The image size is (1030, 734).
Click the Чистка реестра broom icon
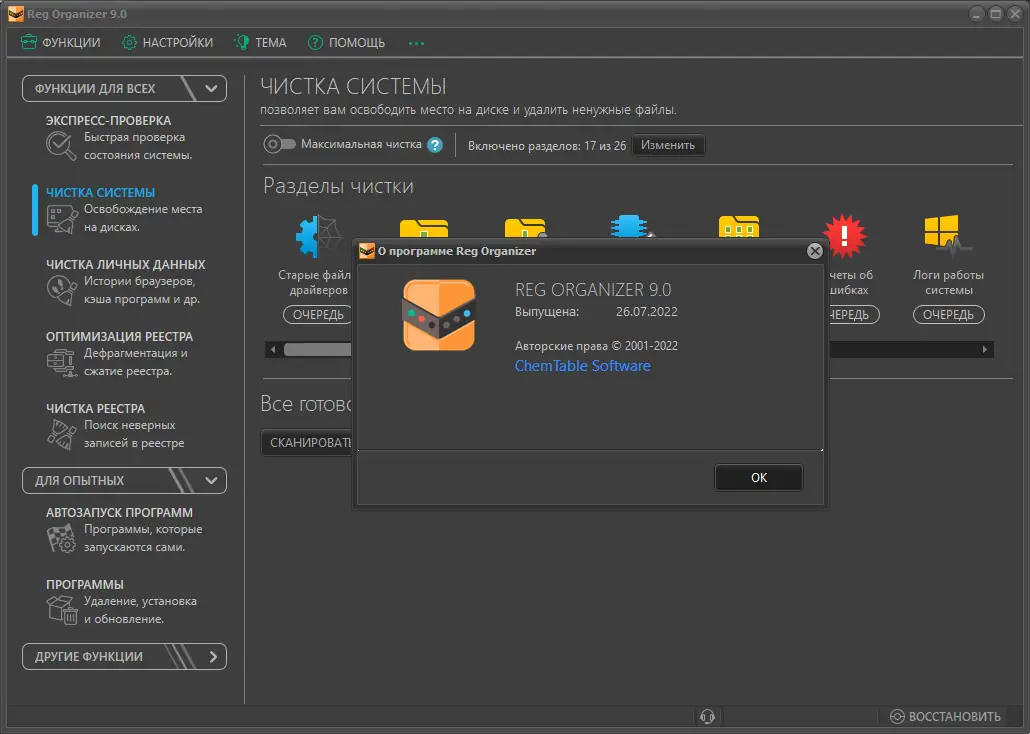coord(61,434)
